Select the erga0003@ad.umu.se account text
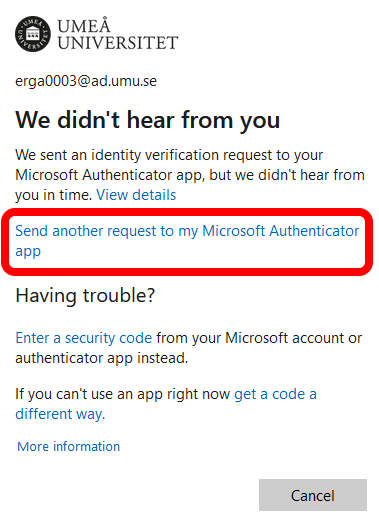This screenshot has height=524, width=379. coord(86,81)
